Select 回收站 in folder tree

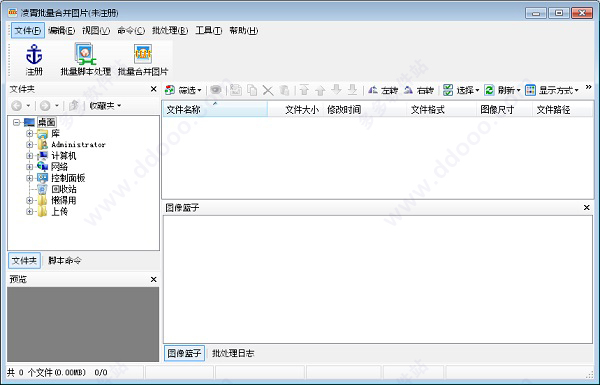point(64,189)
